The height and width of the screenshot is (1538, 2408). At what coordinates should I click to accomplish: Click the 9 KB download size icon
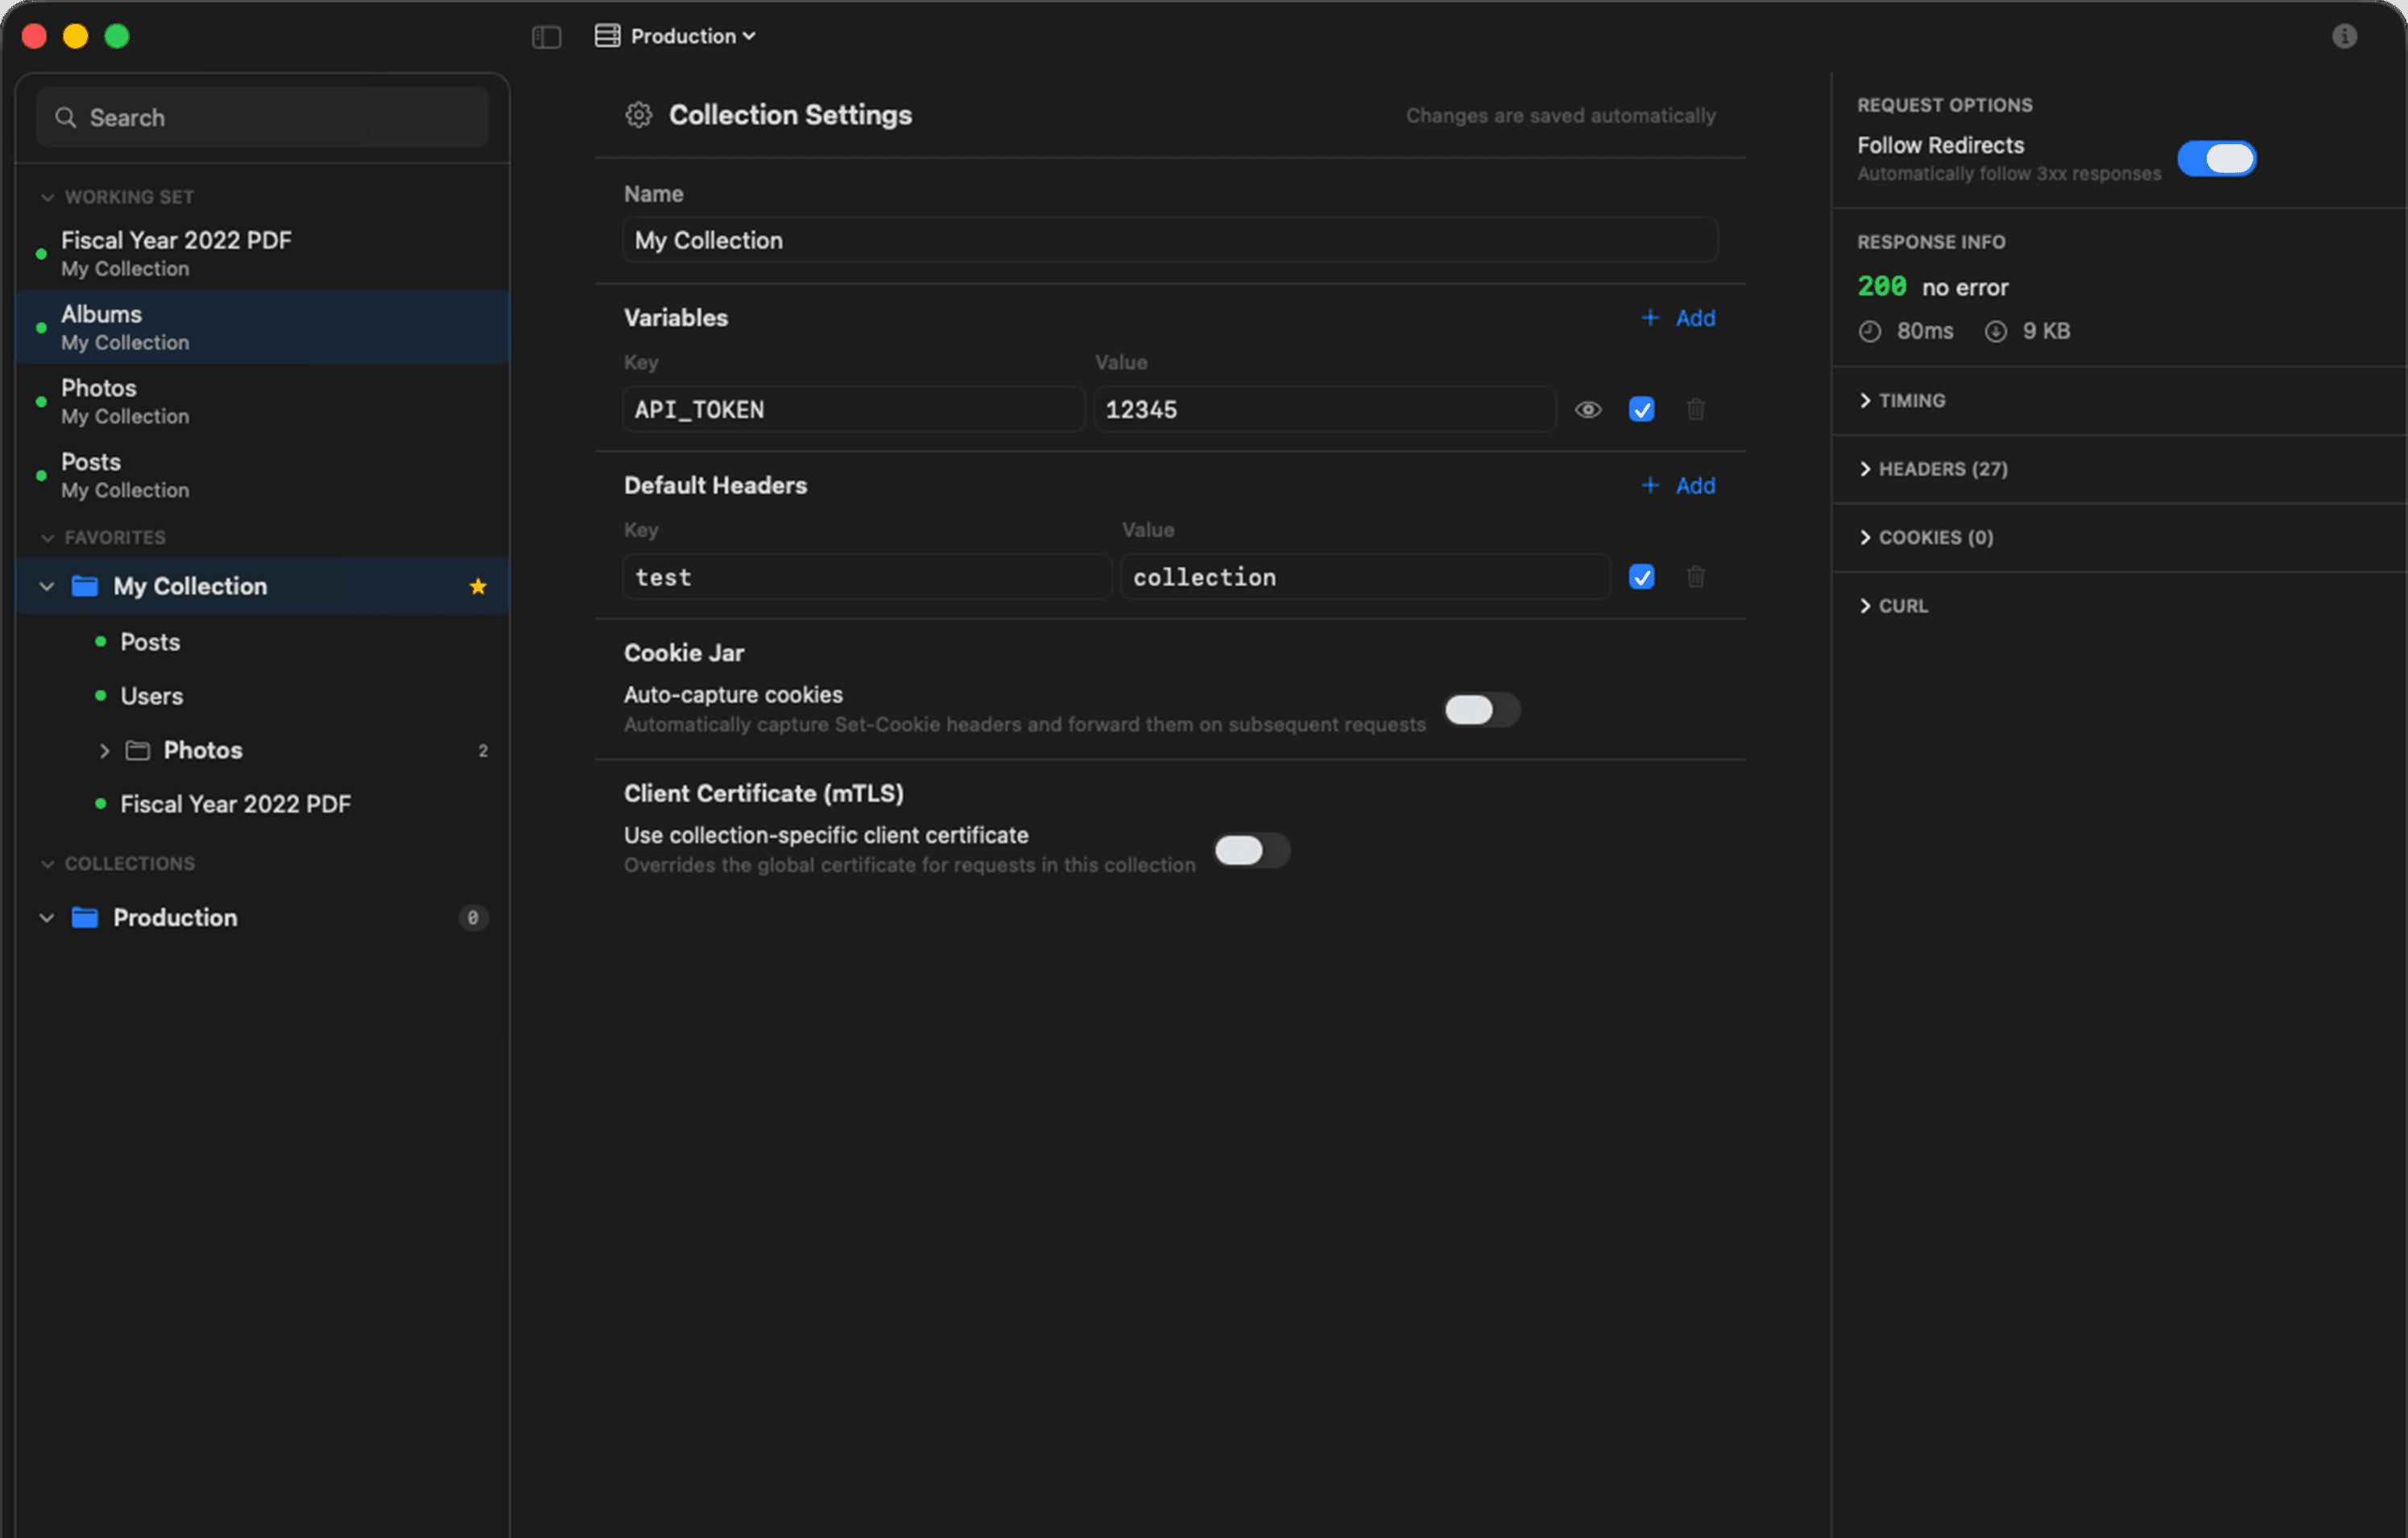[x=1996, y=332]
